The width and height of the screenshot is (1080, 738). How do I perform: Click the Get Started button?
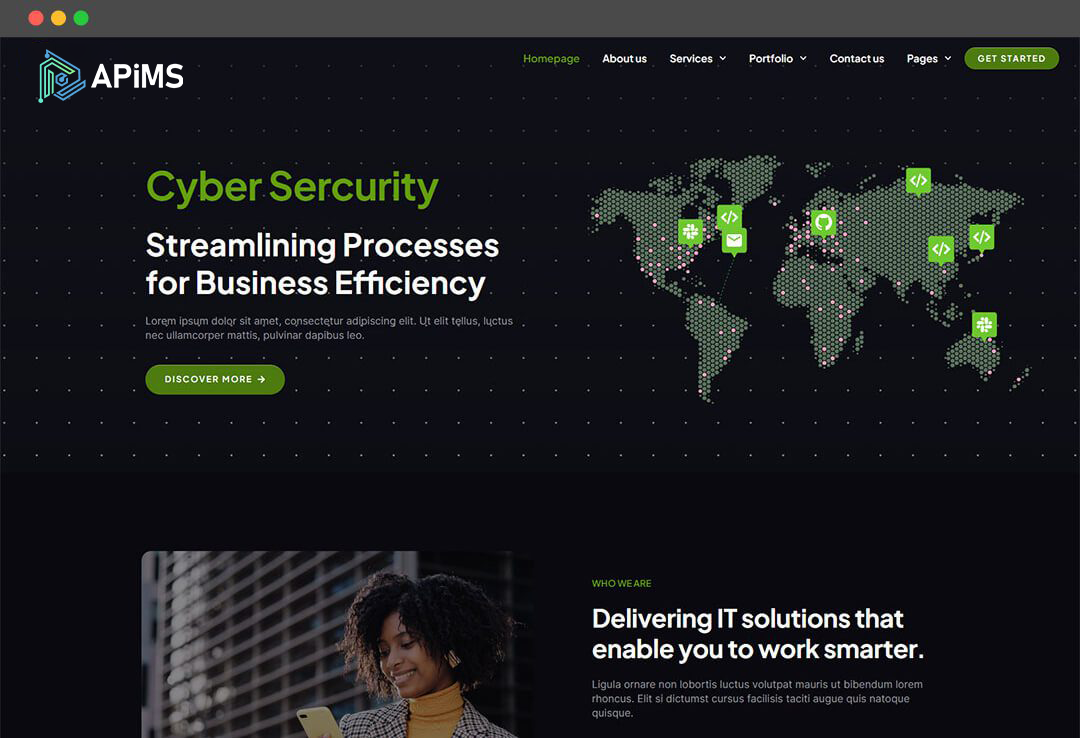click(x=1011, y=59)
